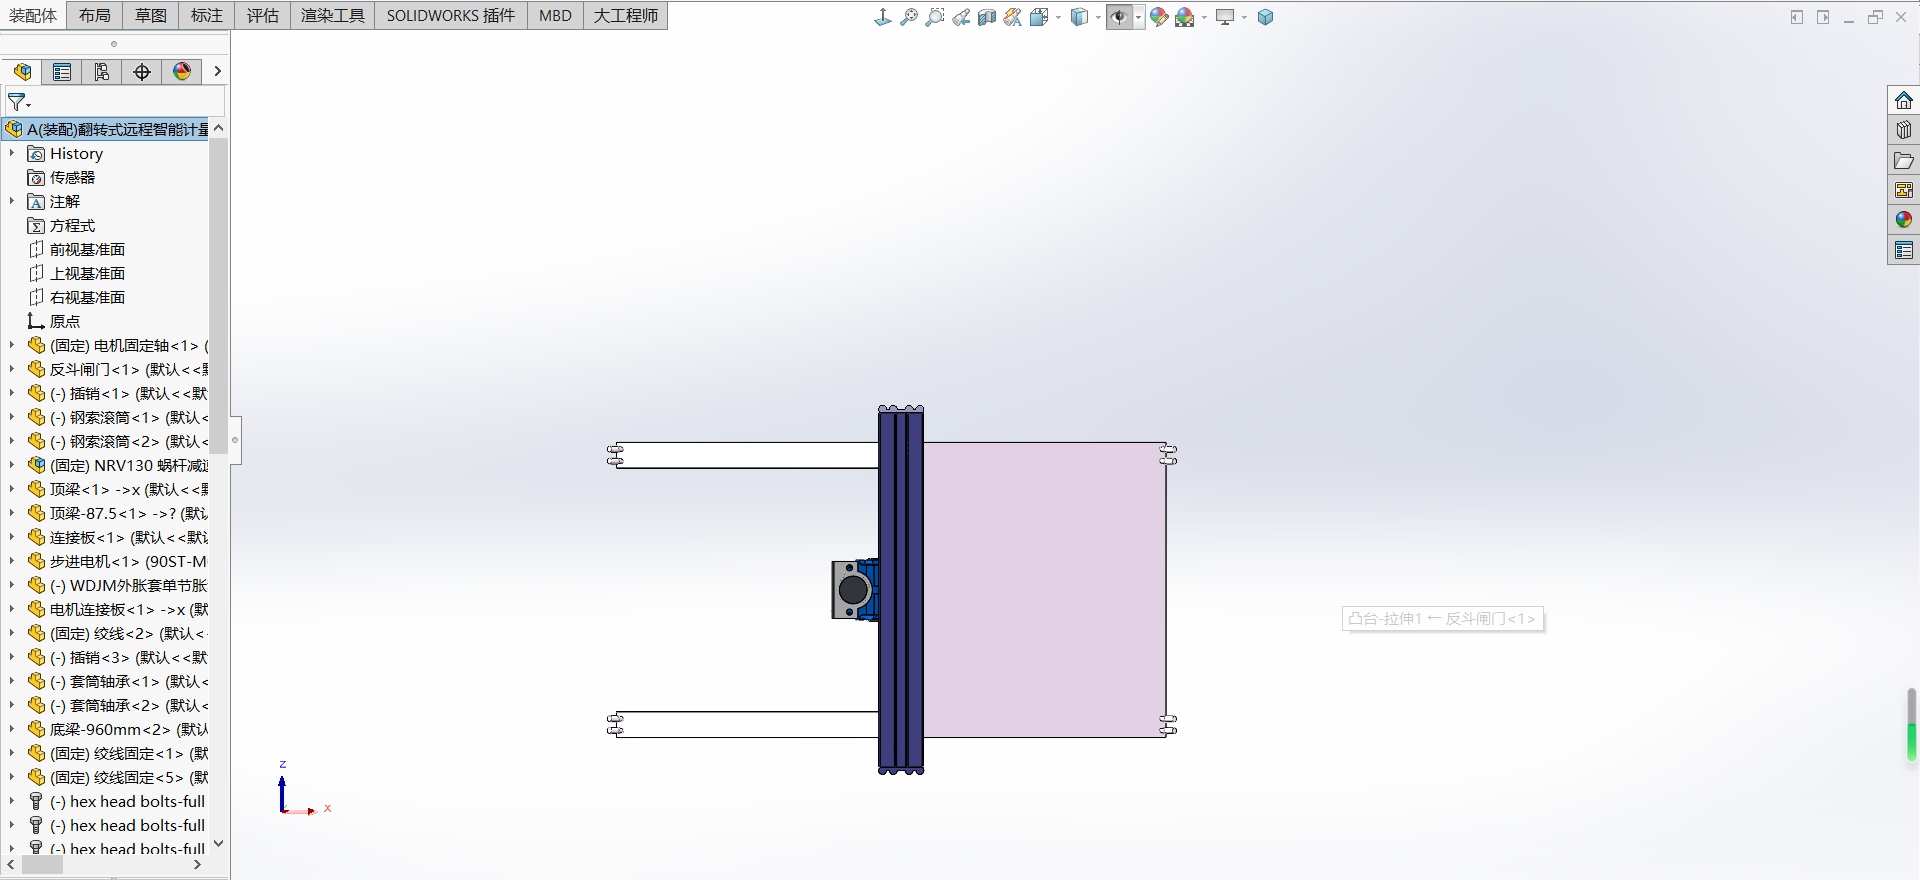1920x880 pixels.
Task: Open the 布局 ribbon tab
Action: tap(95, 16)
